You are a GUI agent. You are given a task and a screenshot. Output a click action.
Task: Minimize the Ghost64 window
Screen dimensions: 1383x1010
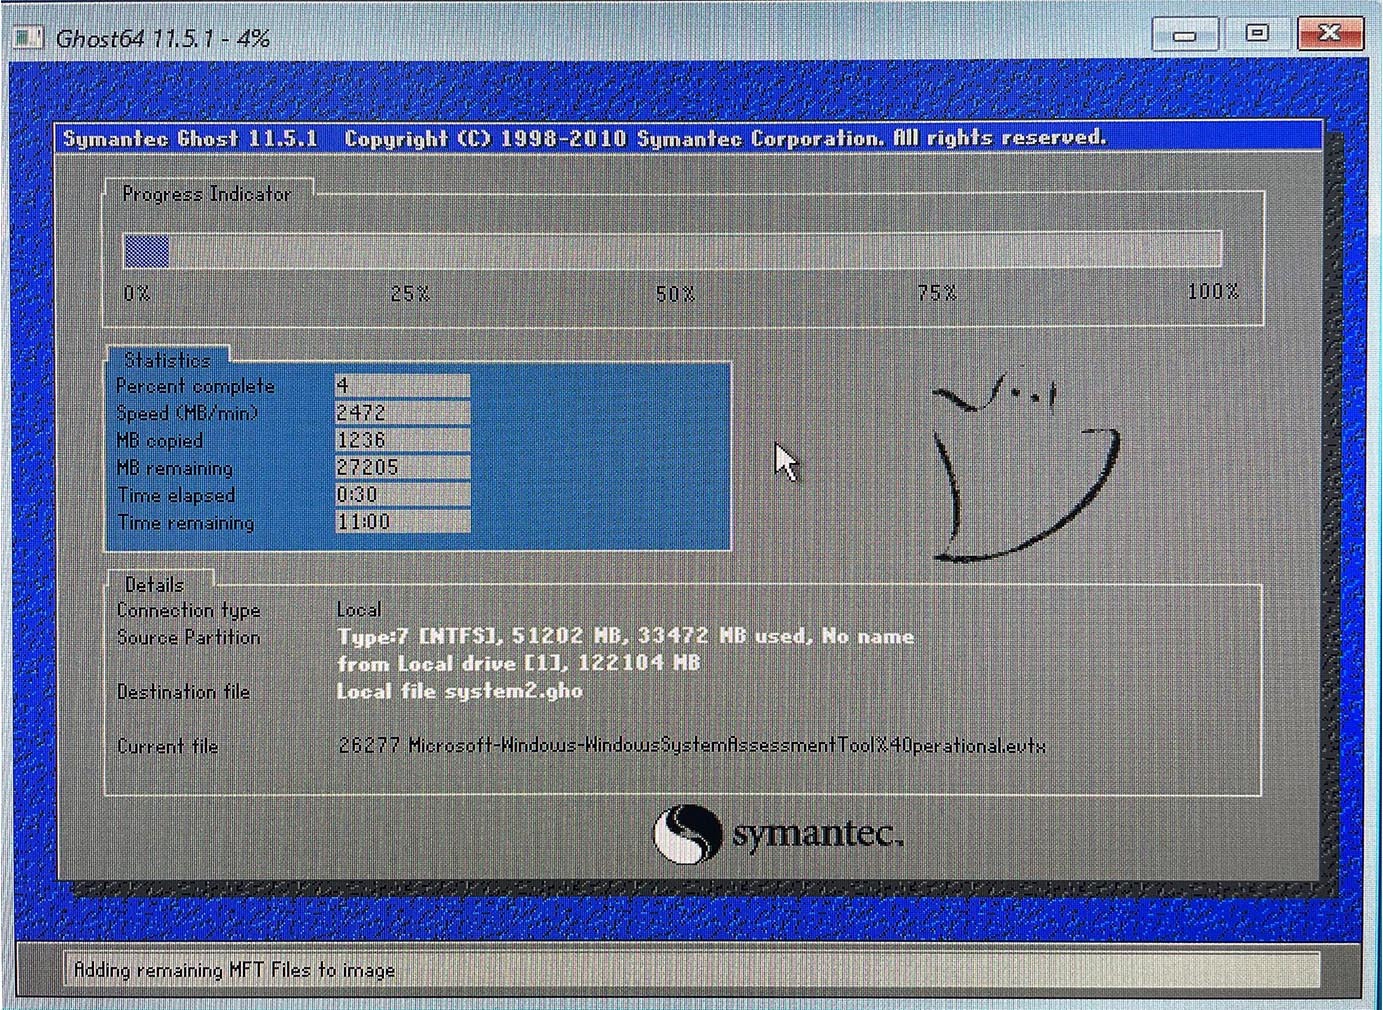click(1185, 35)
